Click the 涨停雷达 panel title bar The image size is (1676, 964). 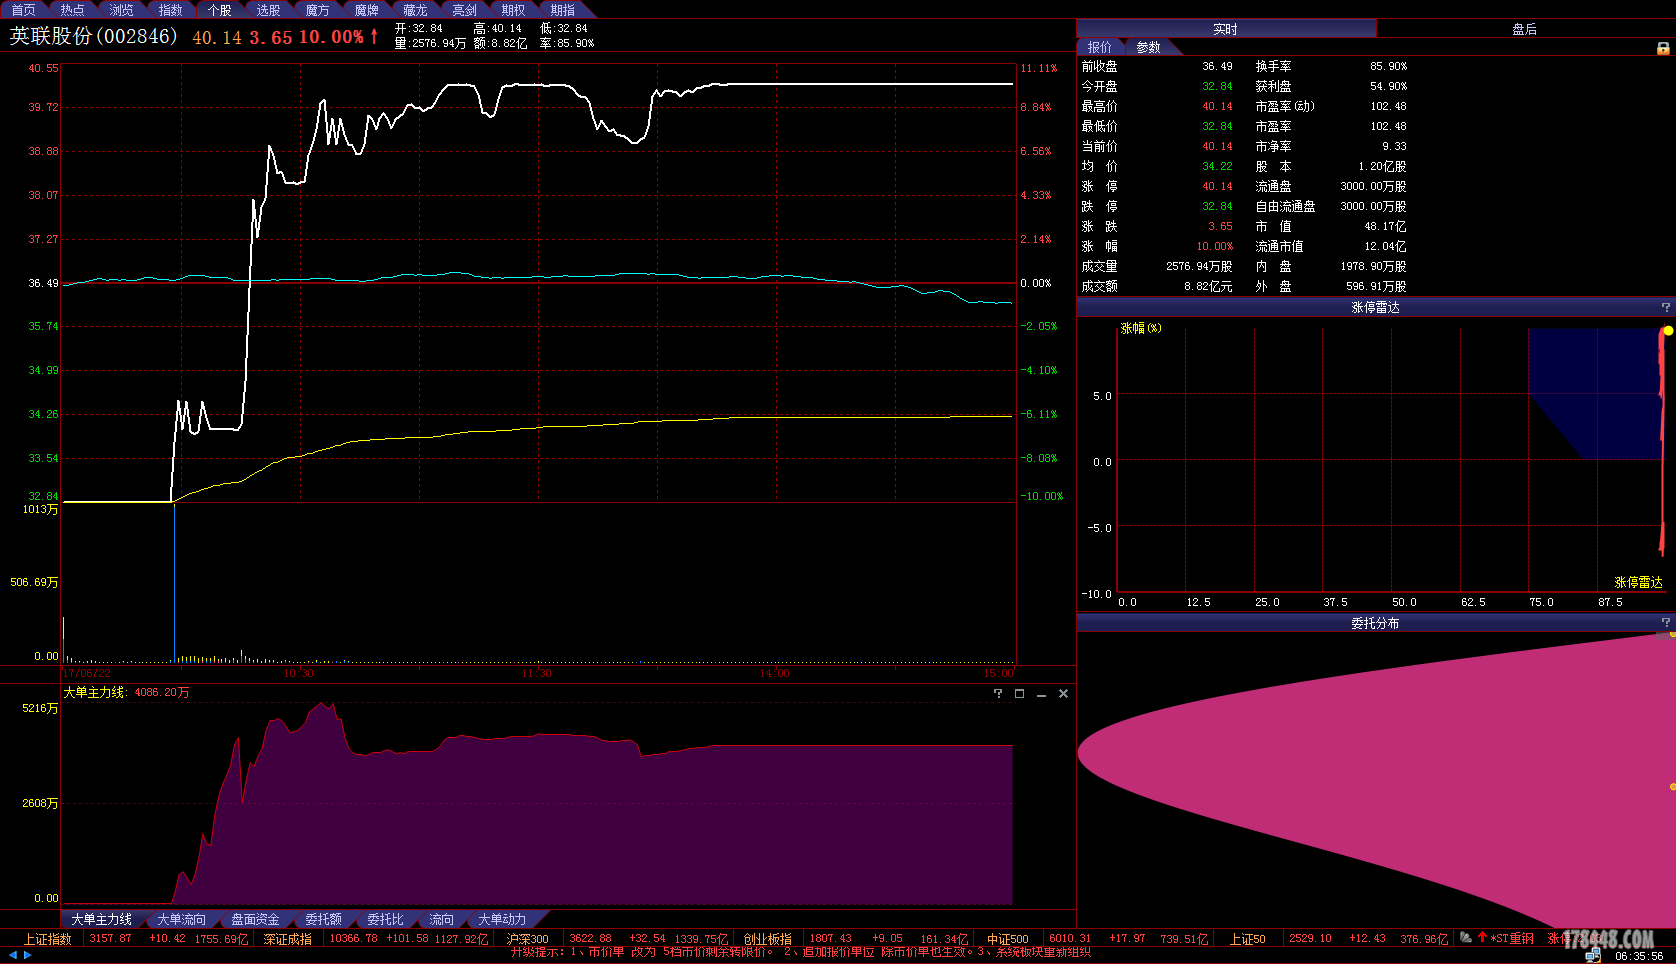(x=1375, y=307)
